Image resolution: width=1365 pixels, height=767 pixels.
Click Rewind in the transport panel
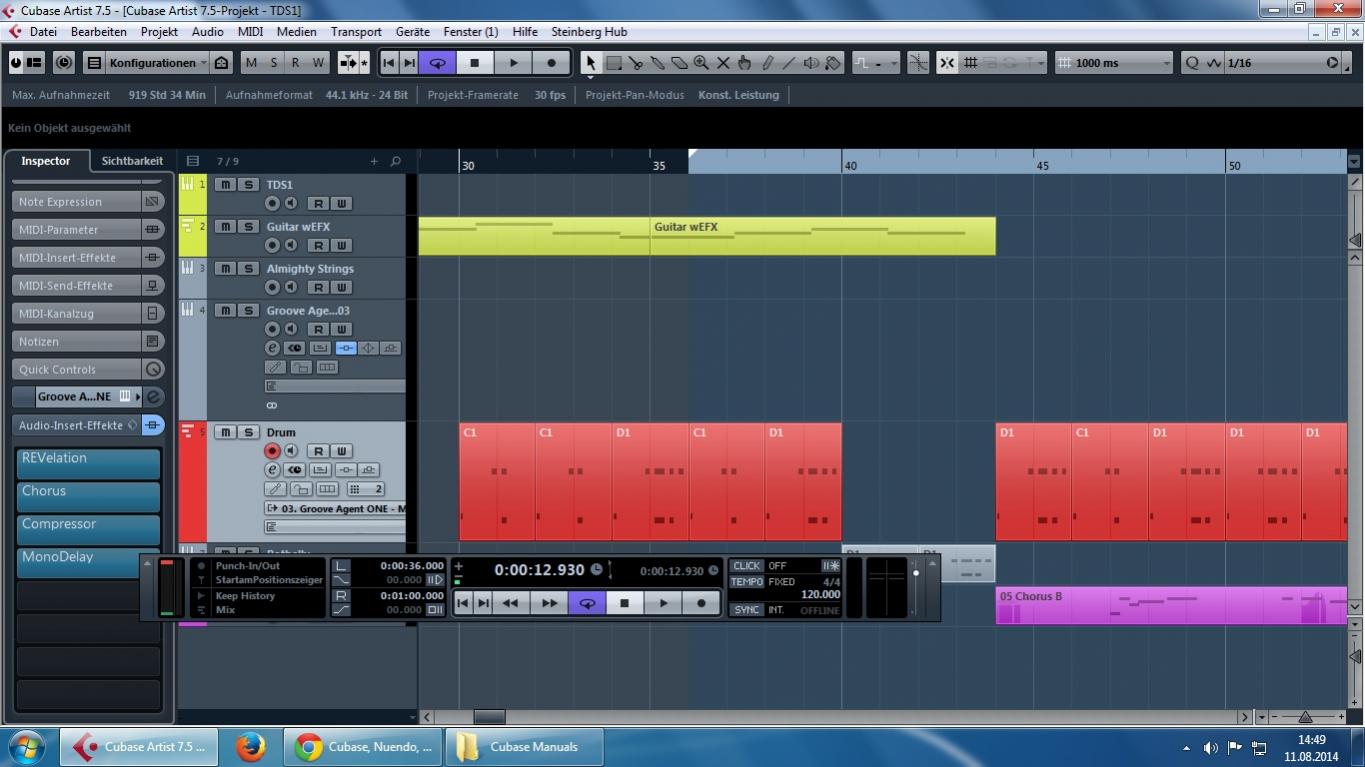point(510,603)
